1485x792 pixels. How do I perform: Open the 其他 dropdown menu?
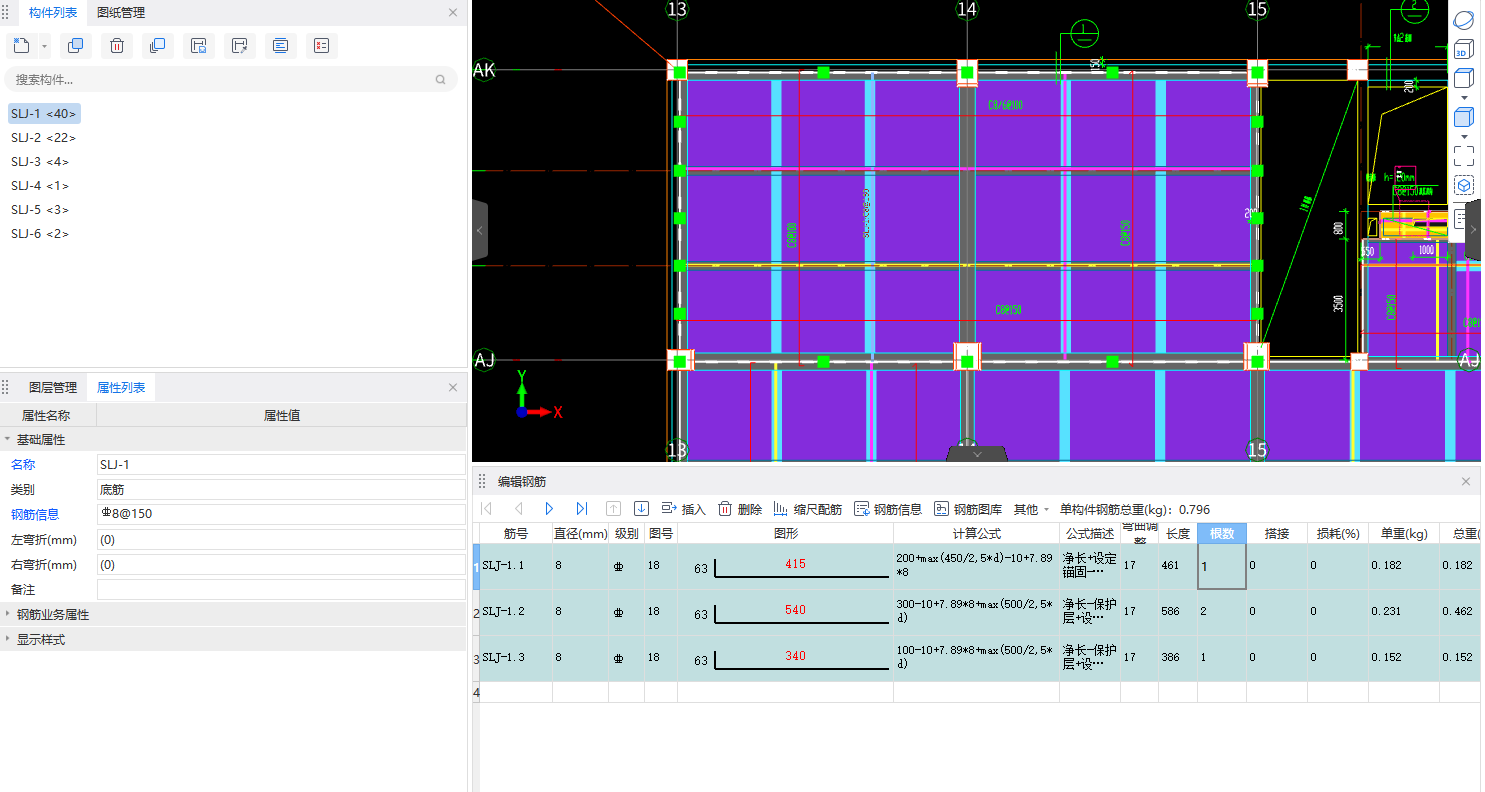[1031, 509]
